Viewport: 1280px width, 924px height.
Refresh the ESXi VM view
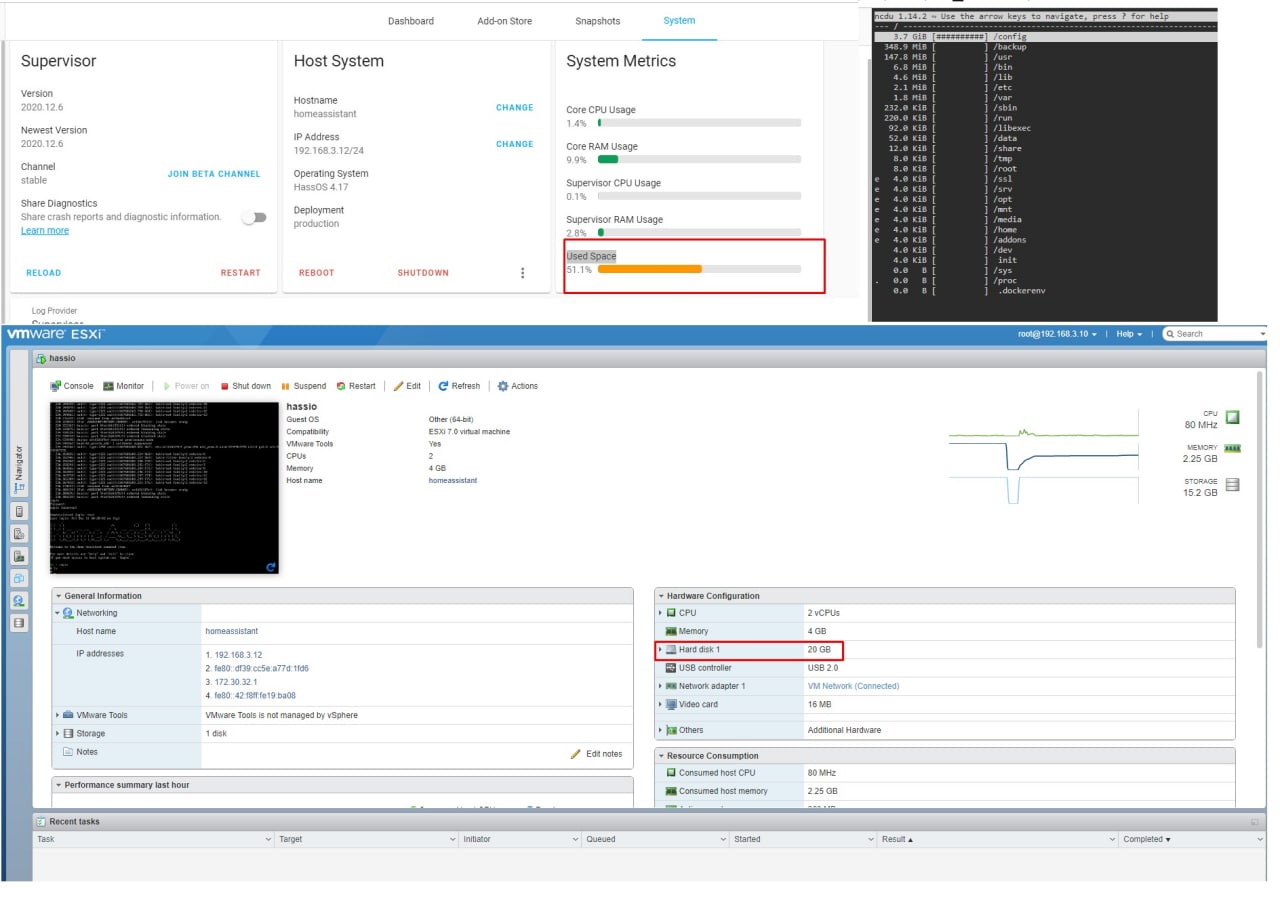(459, 386)
